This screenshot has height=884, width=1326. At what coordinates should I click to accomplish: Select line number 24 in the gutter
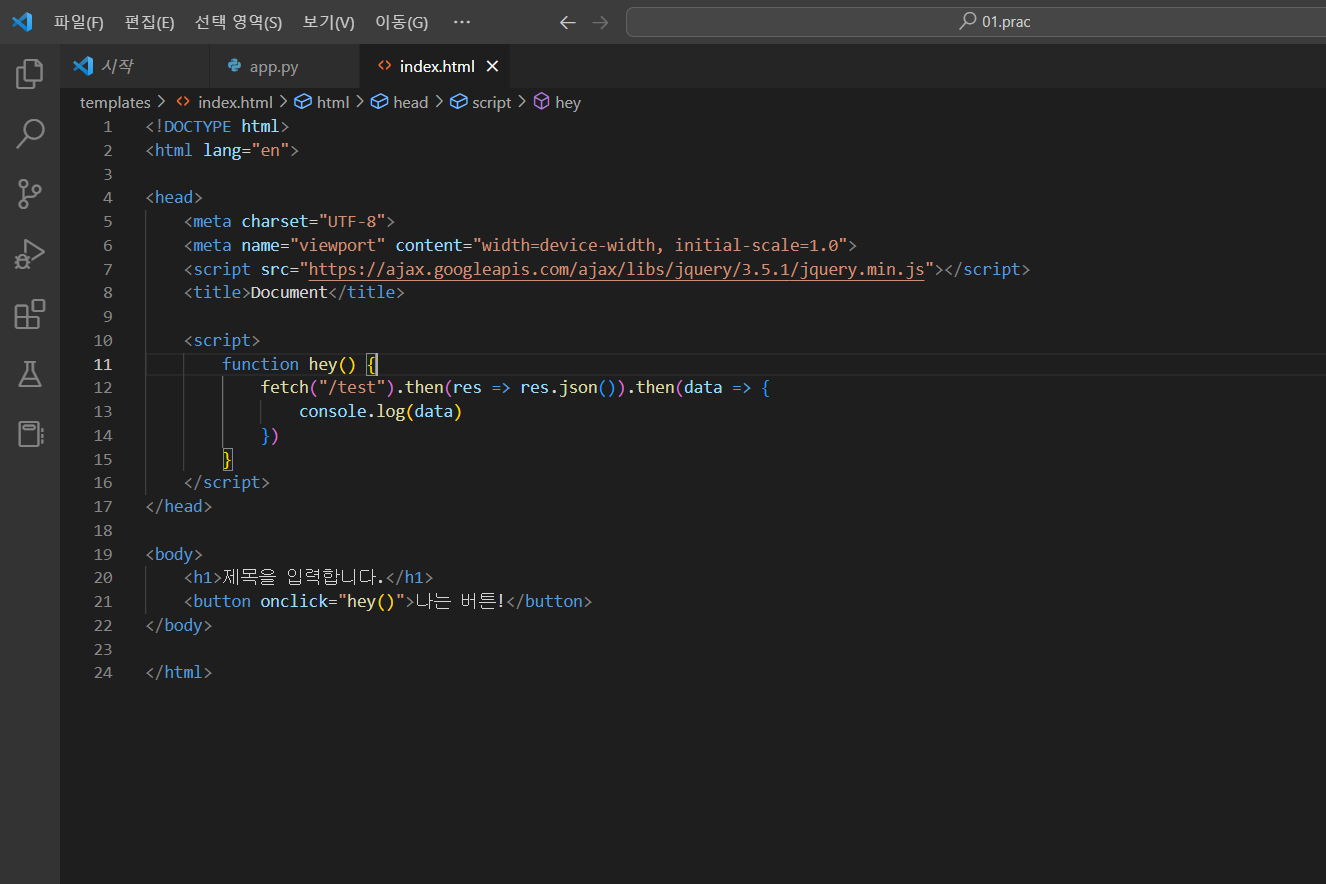(x=103, y=672)
